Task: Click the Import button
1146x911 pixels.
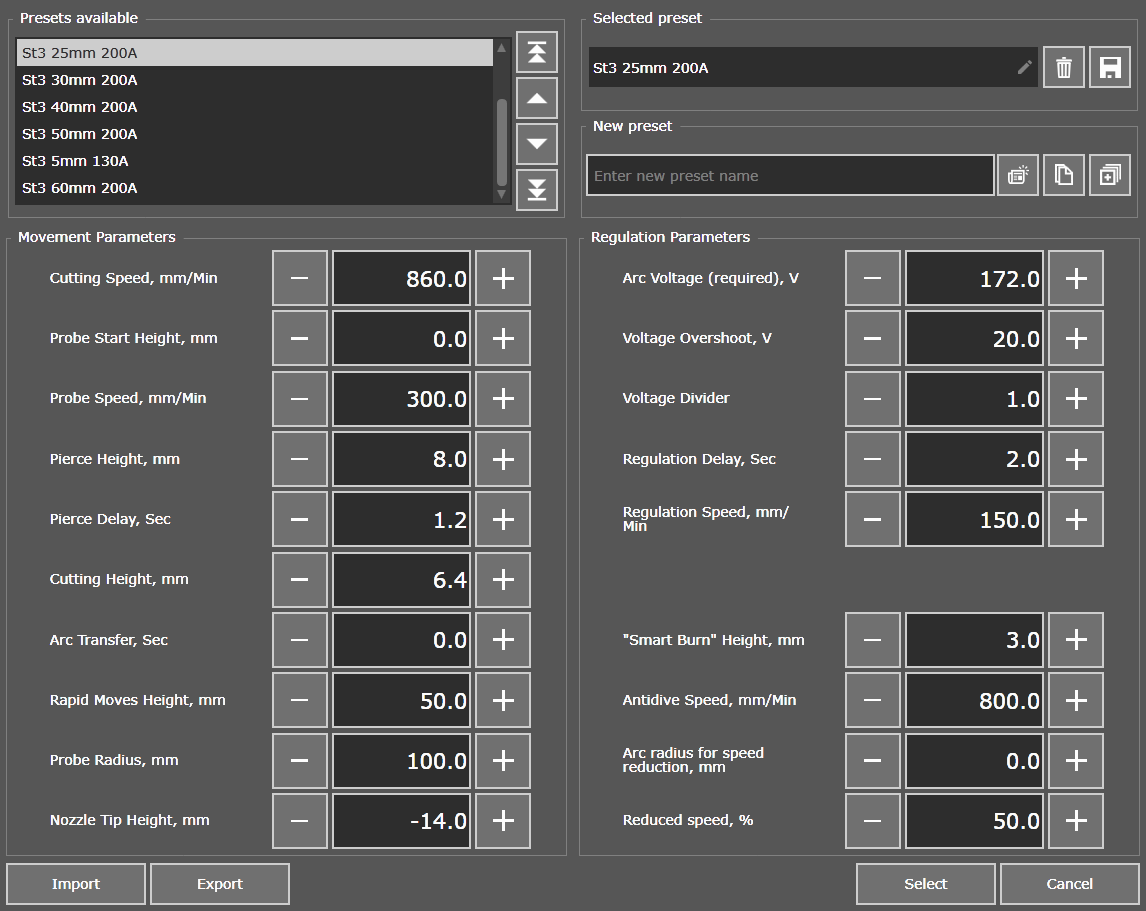Action: pos(76,884)
